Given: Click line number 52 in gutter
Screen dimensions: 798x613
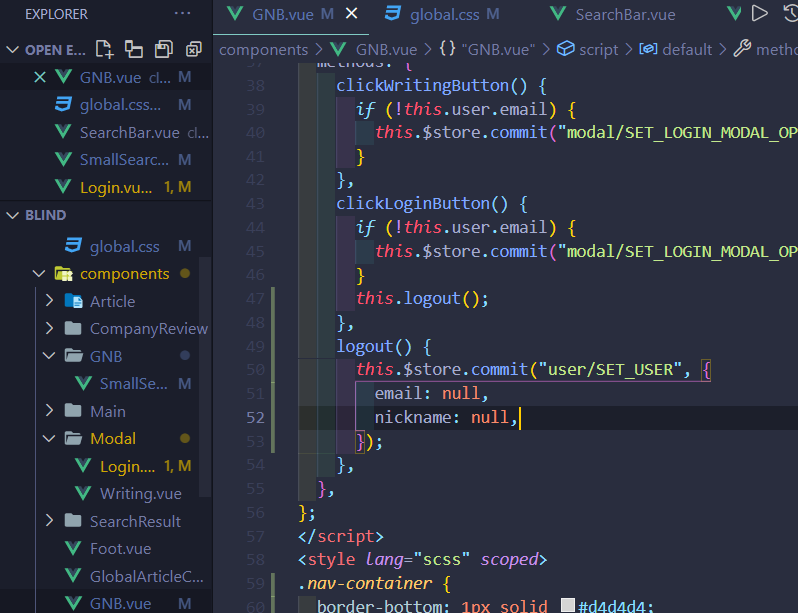Looking at the screenshot, I should point(255,417).
